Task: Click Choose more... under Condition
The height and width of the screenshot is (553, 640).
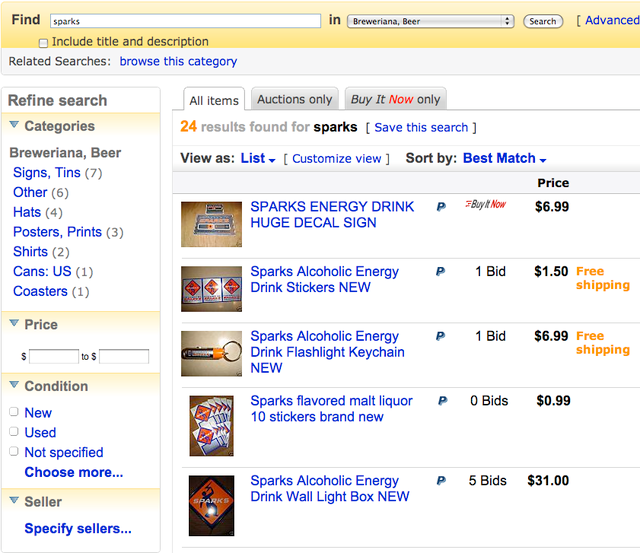Action: [74, 472]
